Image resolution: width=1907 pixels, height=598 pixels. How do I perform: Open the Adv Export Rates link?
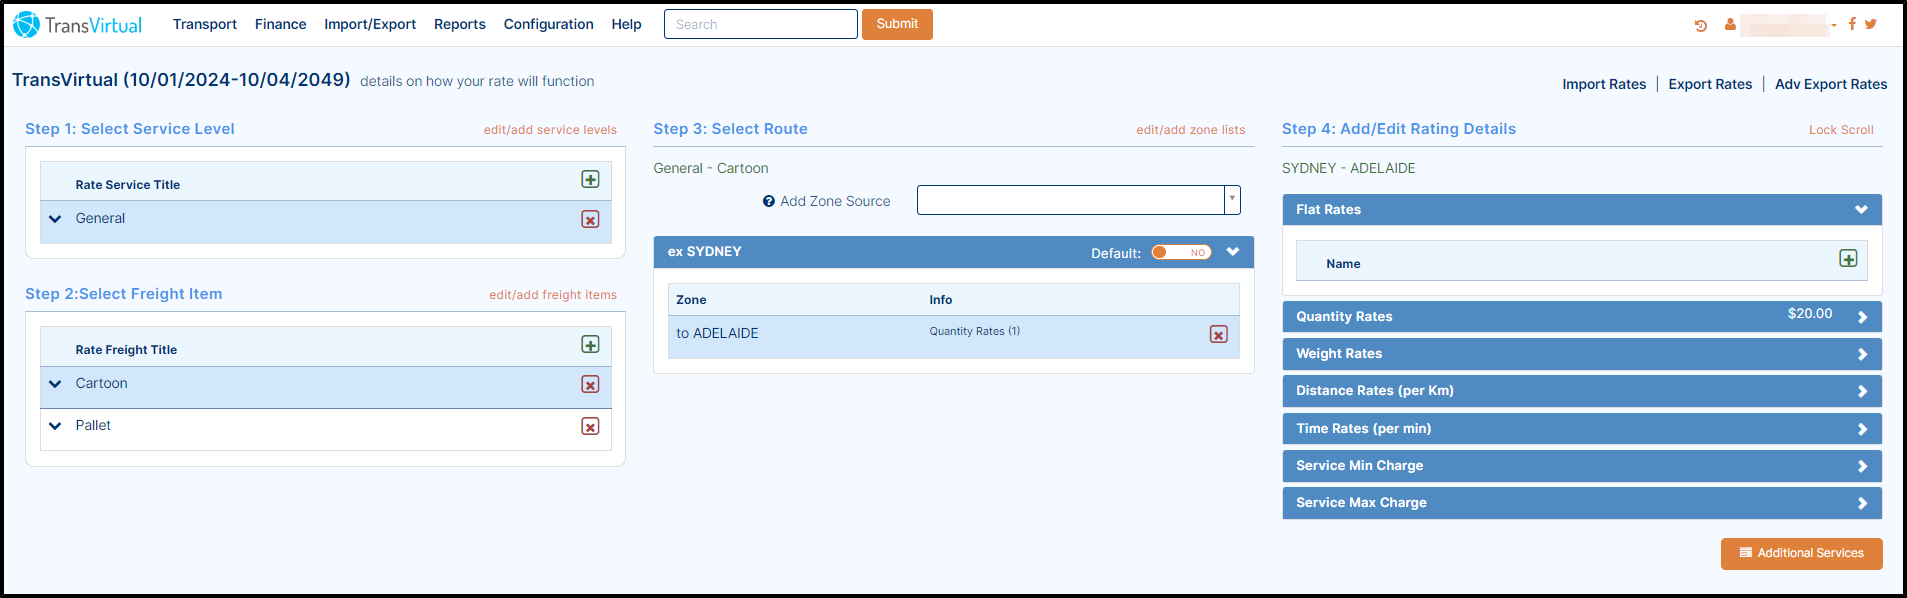(1831, 84)
